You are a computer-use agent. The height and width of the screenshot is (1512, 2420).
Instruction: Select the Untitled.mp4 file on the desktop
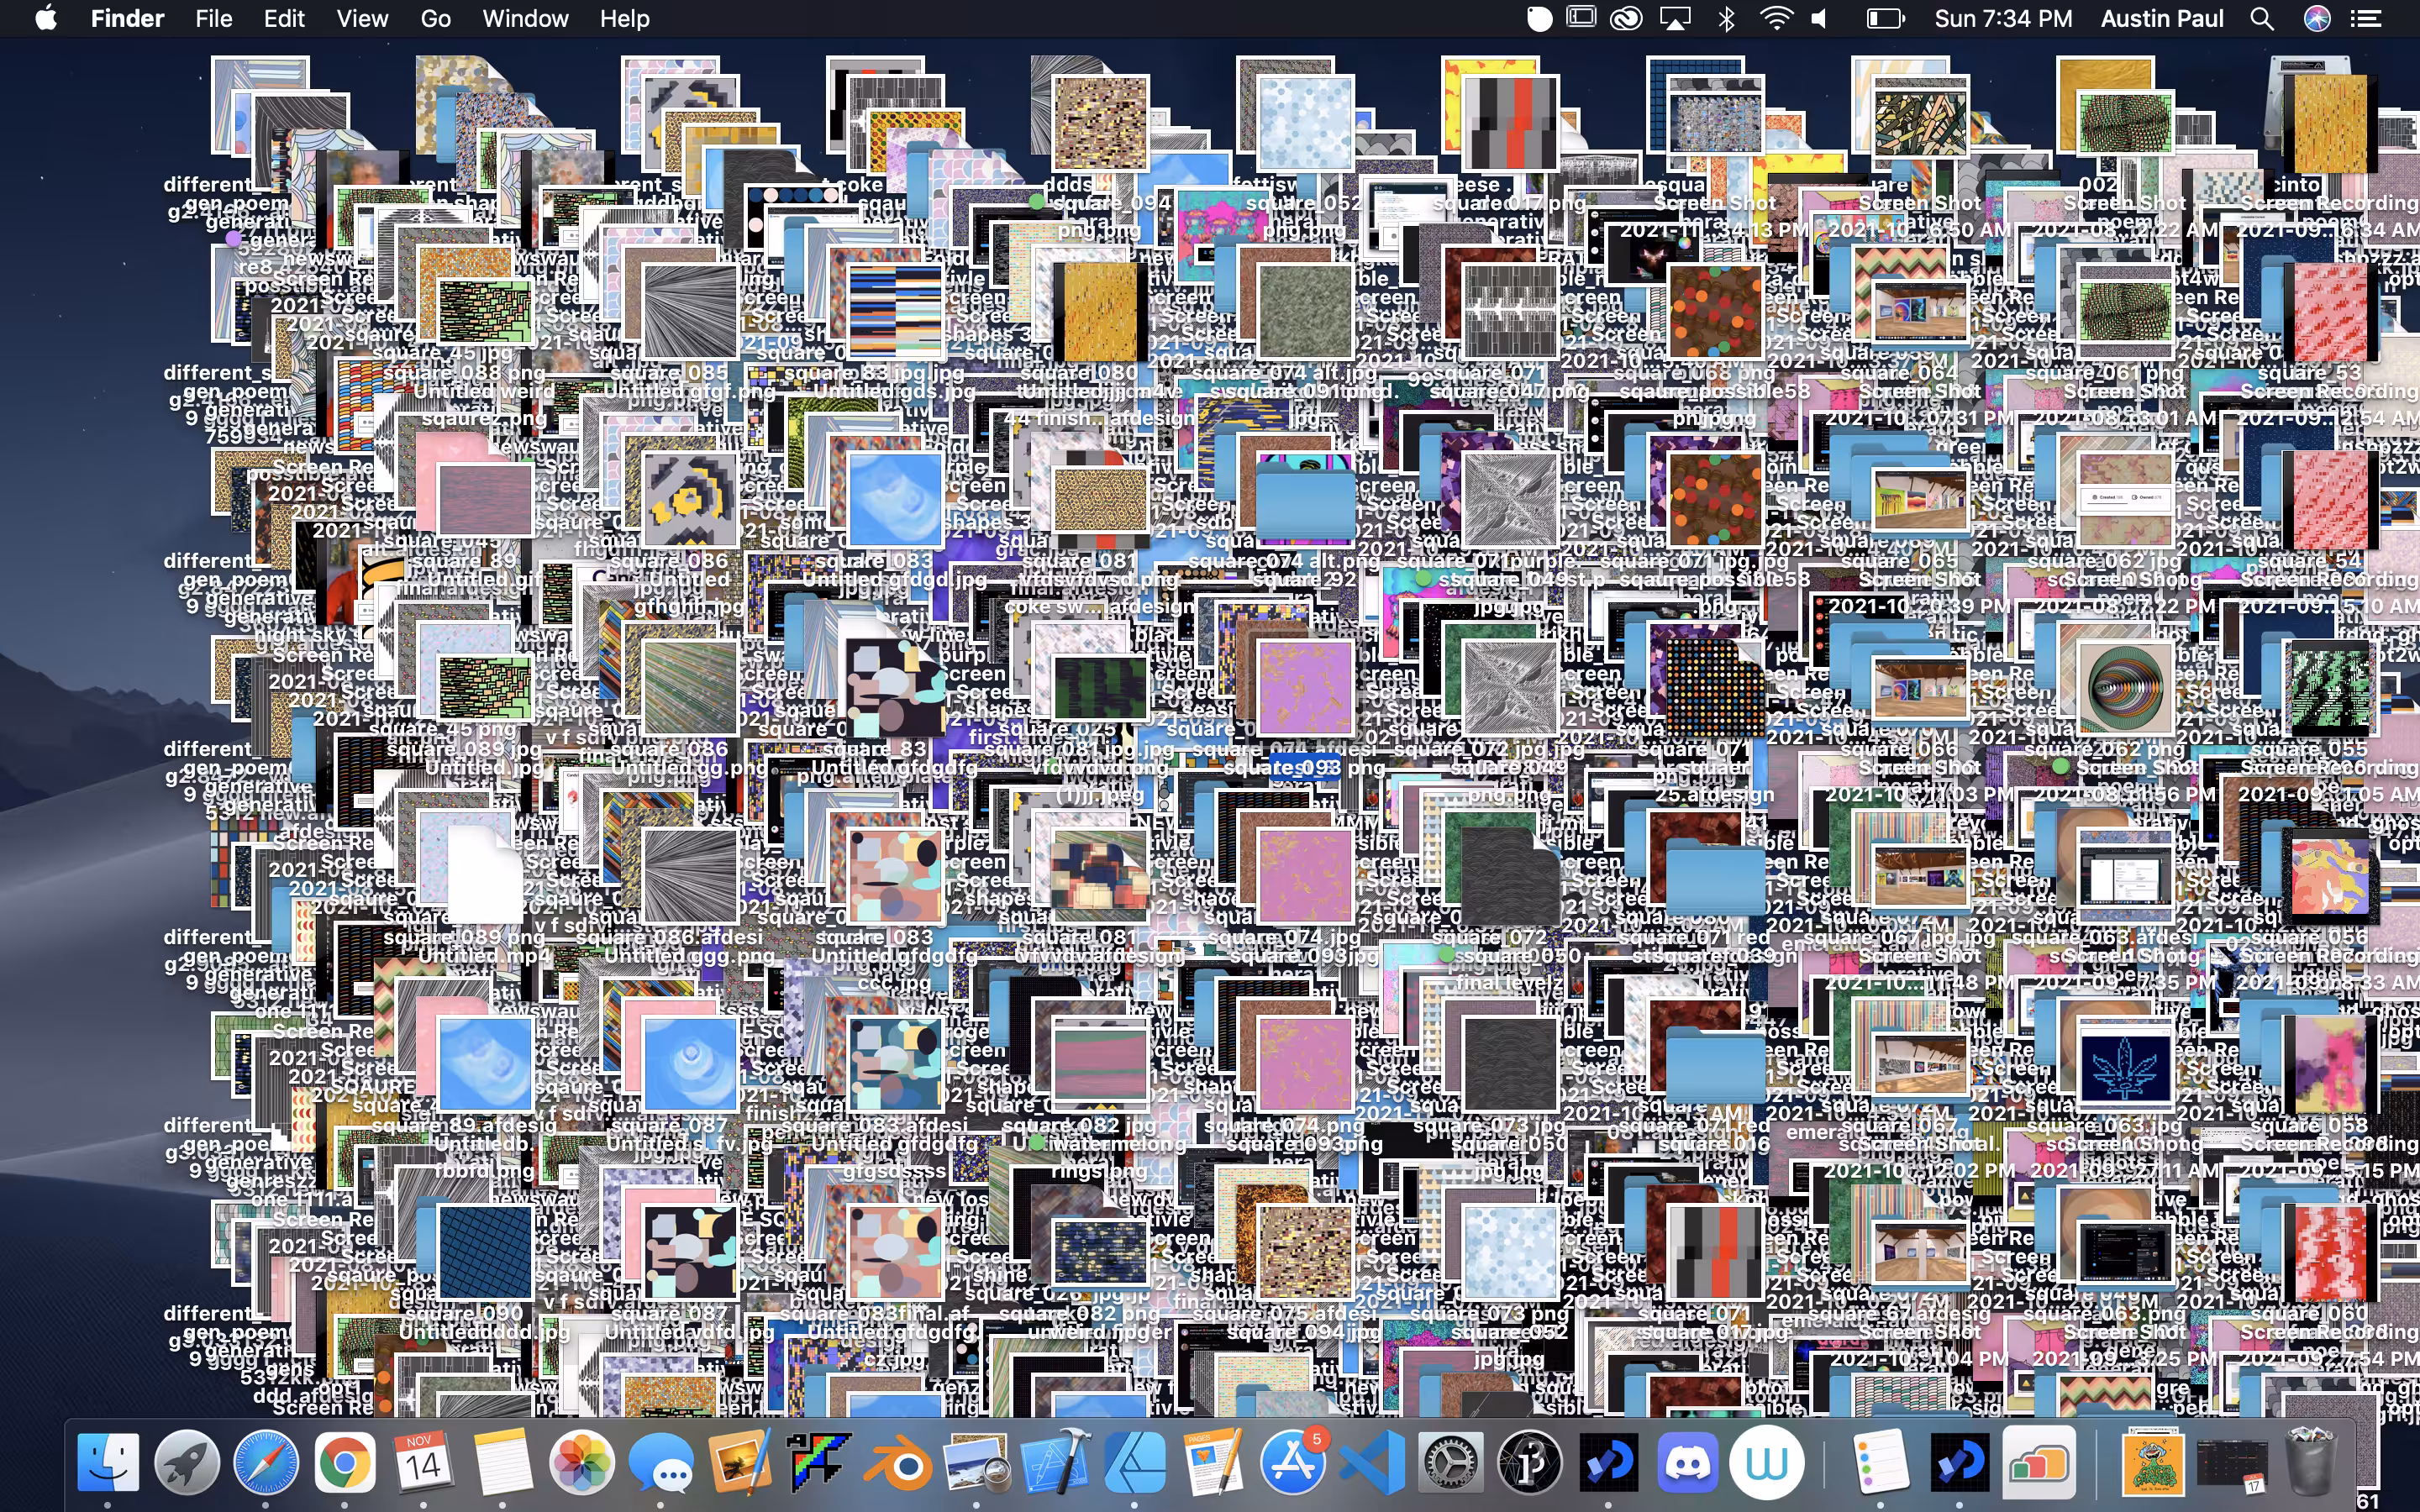point(485,955)
